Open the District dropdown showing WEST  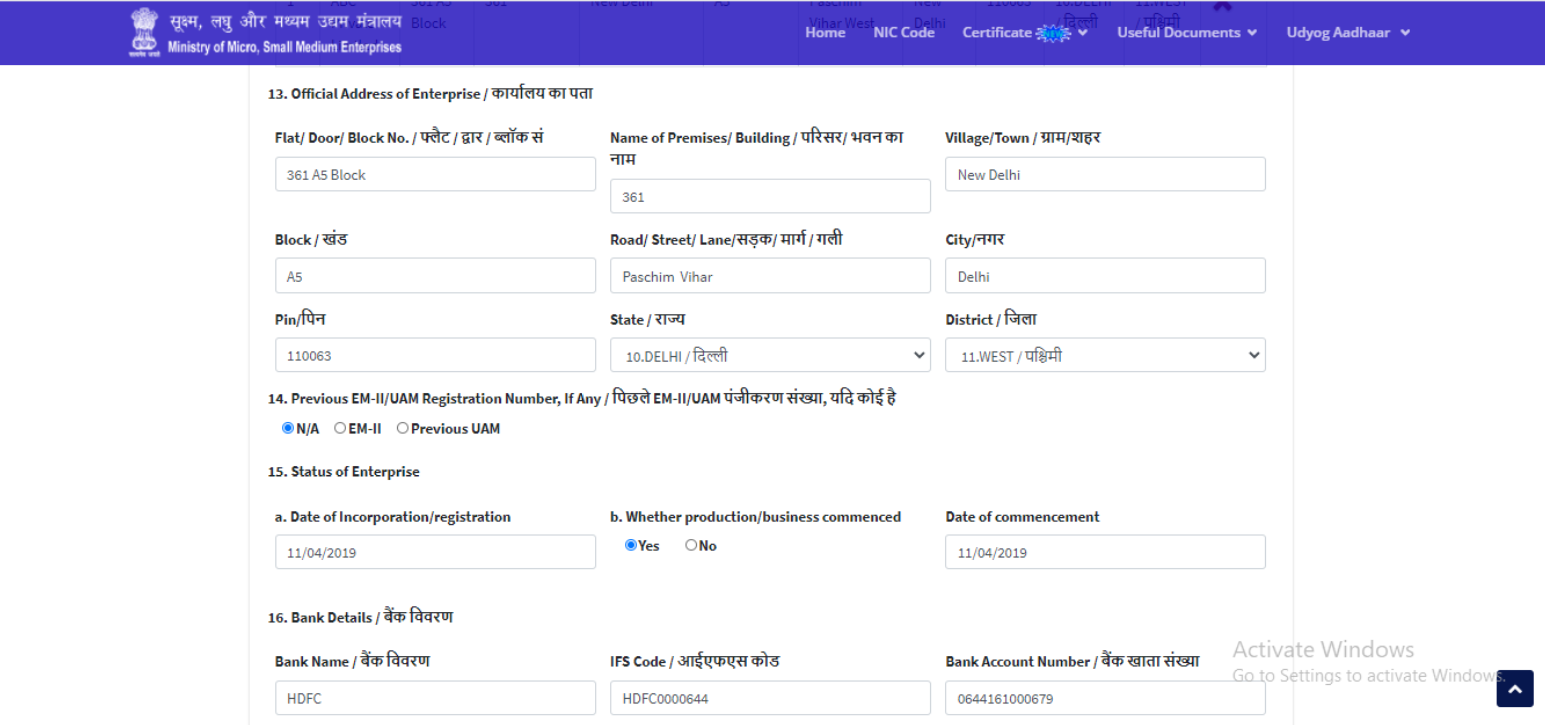click(x=1105, y=355)
